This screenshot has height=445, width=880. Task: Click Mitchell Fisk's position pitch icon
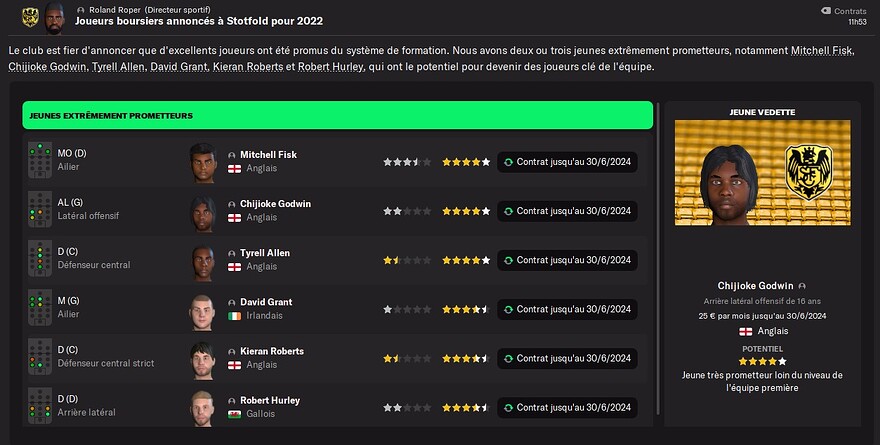click(x=40, y=161)
